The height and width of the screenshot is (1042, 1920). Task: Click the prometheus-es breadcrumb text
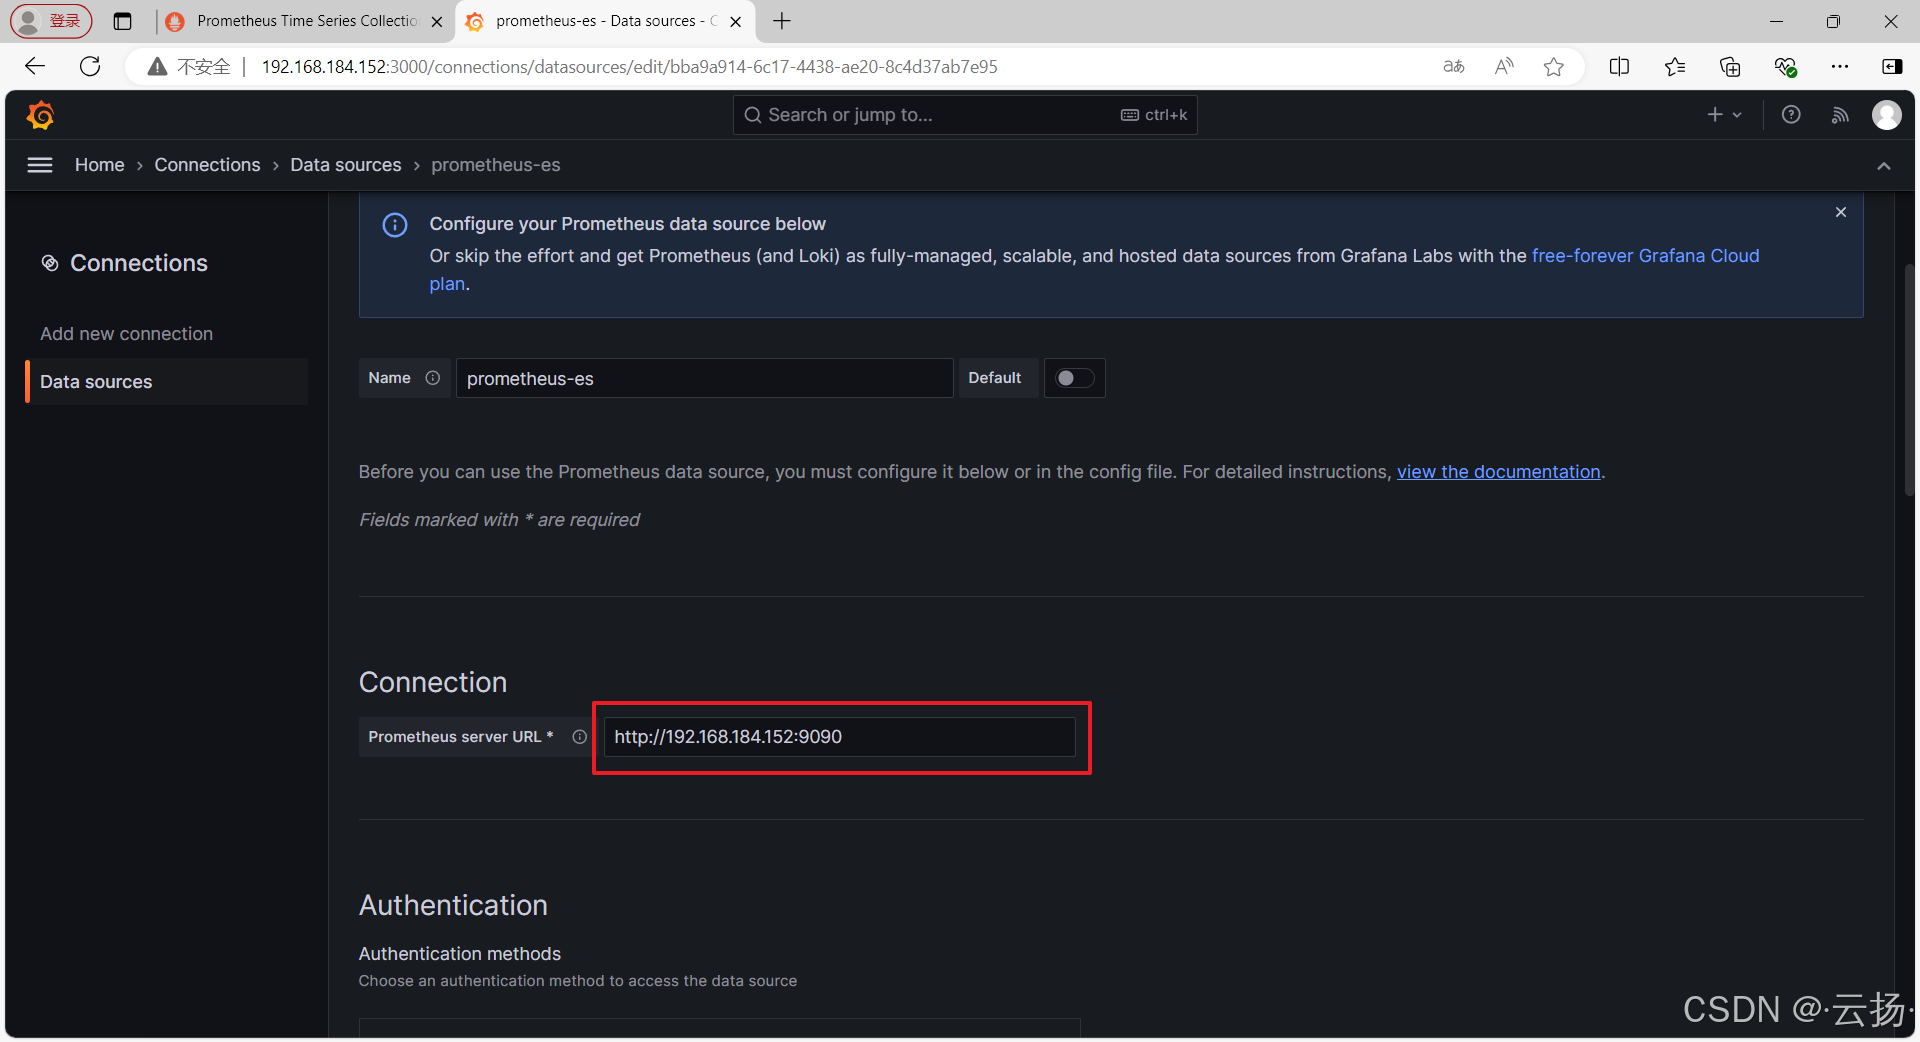point(496,165)
